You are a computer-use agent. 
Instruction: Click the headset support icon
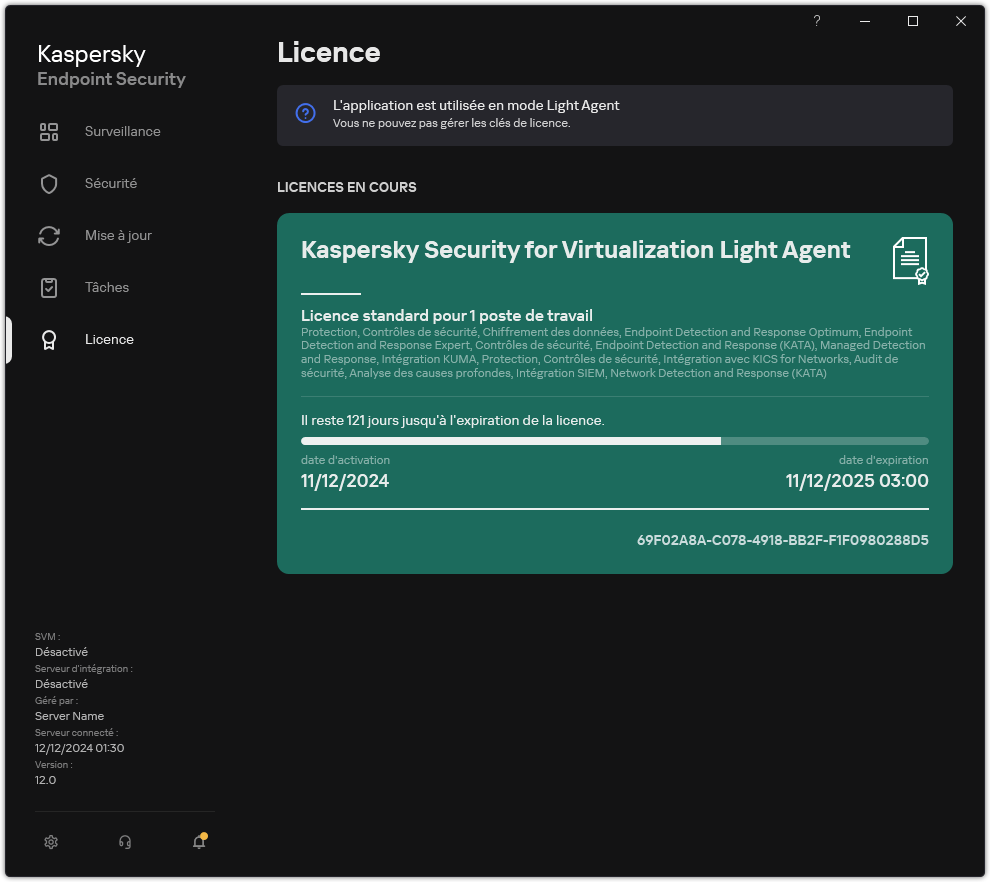tap(125, 842)
